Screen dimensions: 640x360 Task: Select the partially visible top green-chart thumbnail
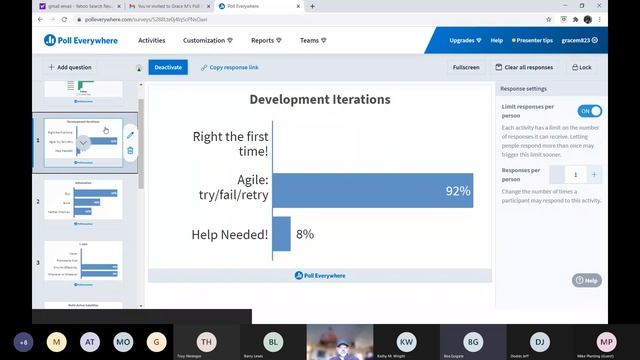83,89
